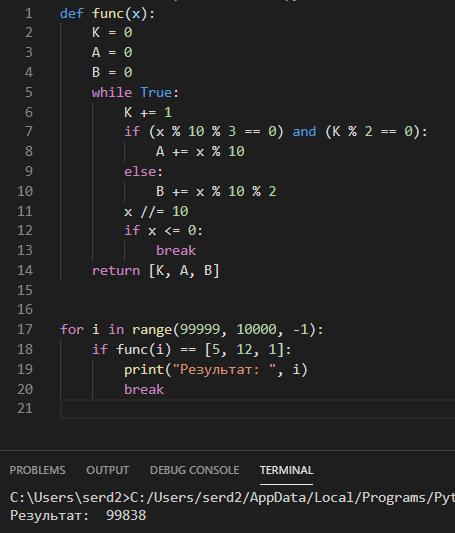Select the DEBUG CONSOLE tab
This screenshot has width=455, height=533.
[x=194, y=470]
